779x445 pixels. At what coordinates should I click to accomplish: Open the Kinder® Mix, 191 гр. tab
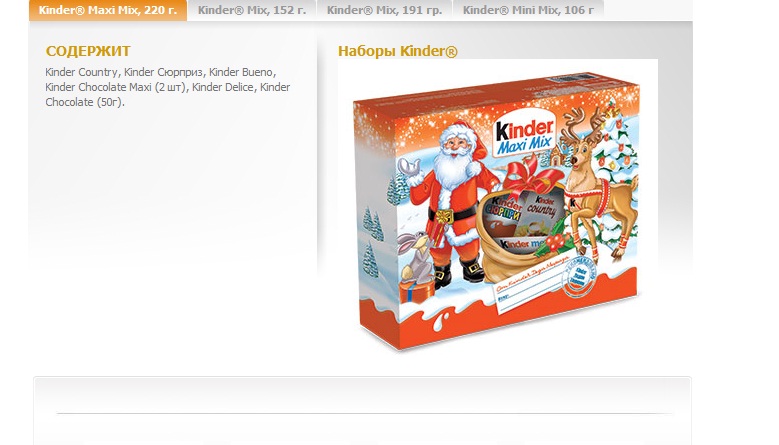385,10
